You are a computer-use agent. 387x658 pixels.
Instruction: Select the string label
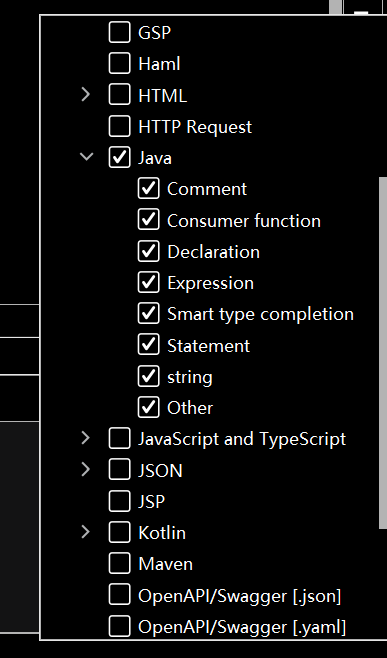[190, 377]
